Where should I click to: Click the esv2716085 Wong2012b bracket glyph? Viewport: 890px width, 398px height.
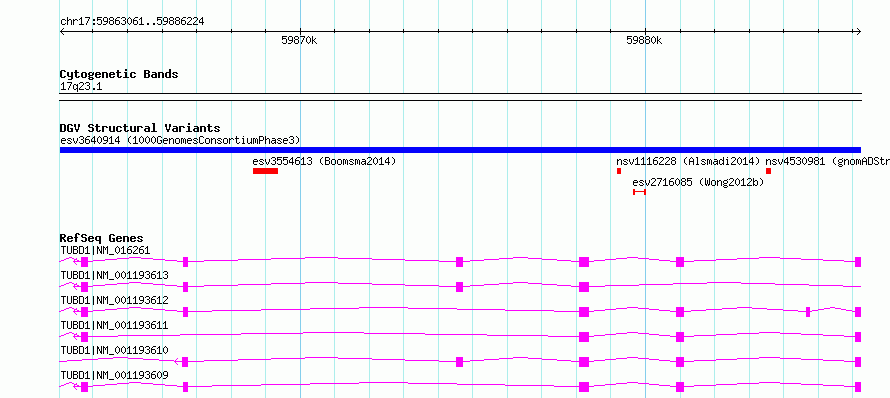[x=639, y=192]
